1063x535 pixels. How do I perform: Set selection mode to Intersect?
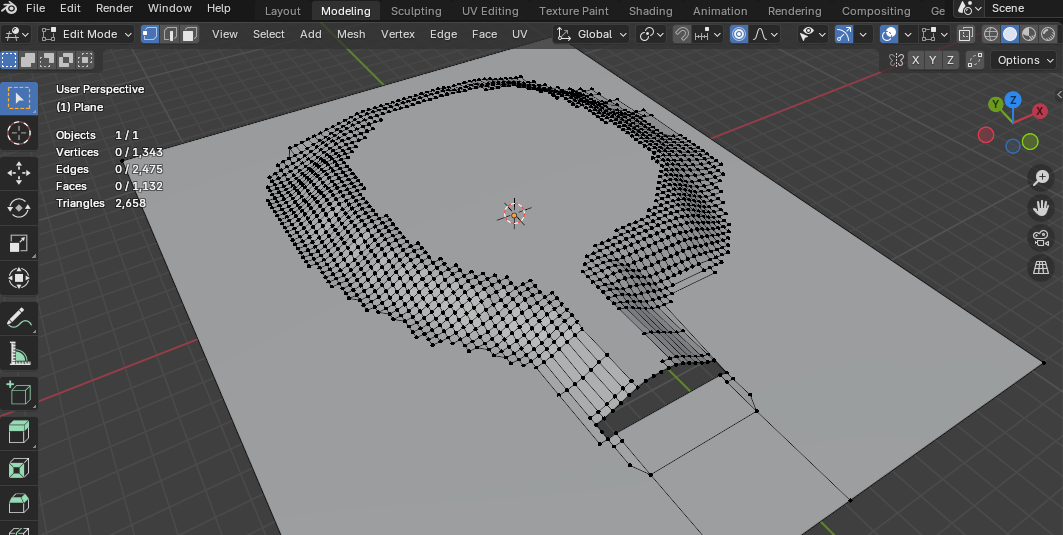point(85,60)
